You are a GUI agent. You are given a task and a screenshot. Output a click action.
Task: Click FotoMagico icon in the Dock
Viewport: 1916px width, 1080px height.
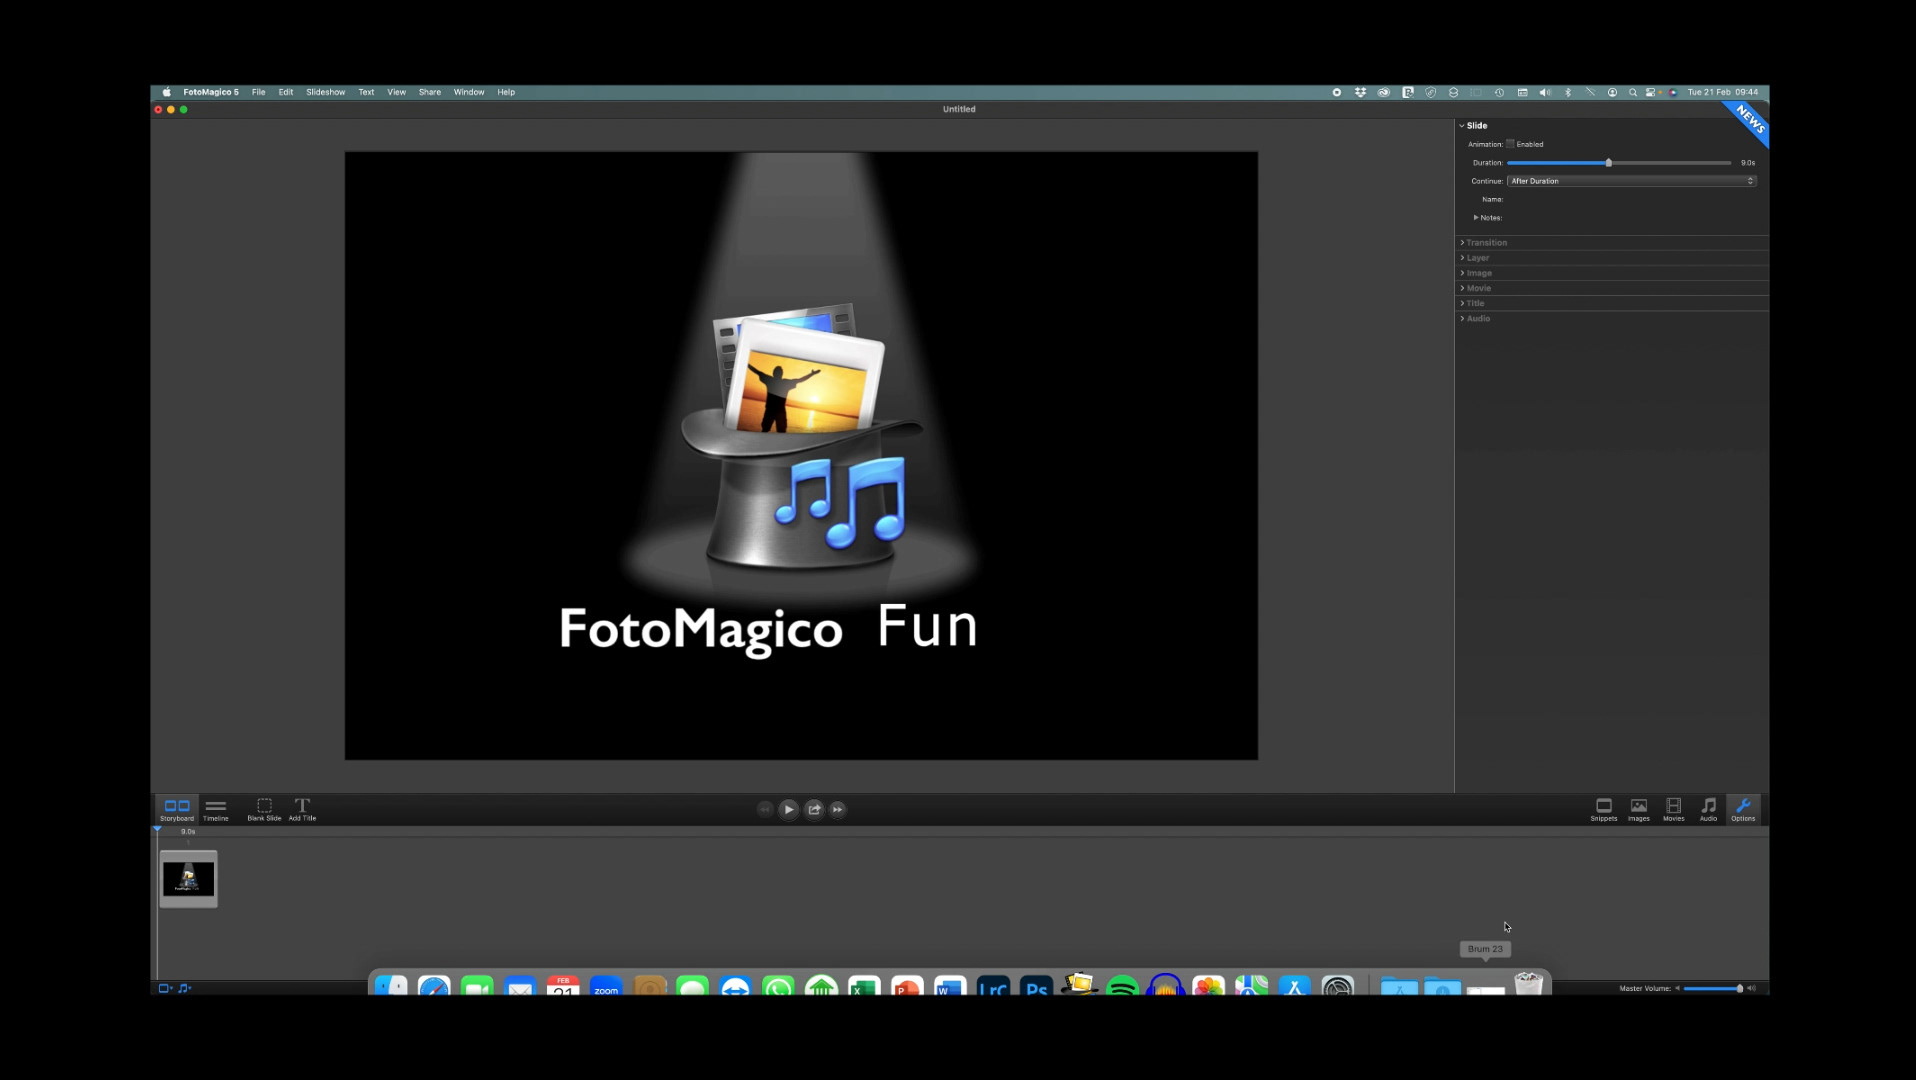[x=1079, y=985]
